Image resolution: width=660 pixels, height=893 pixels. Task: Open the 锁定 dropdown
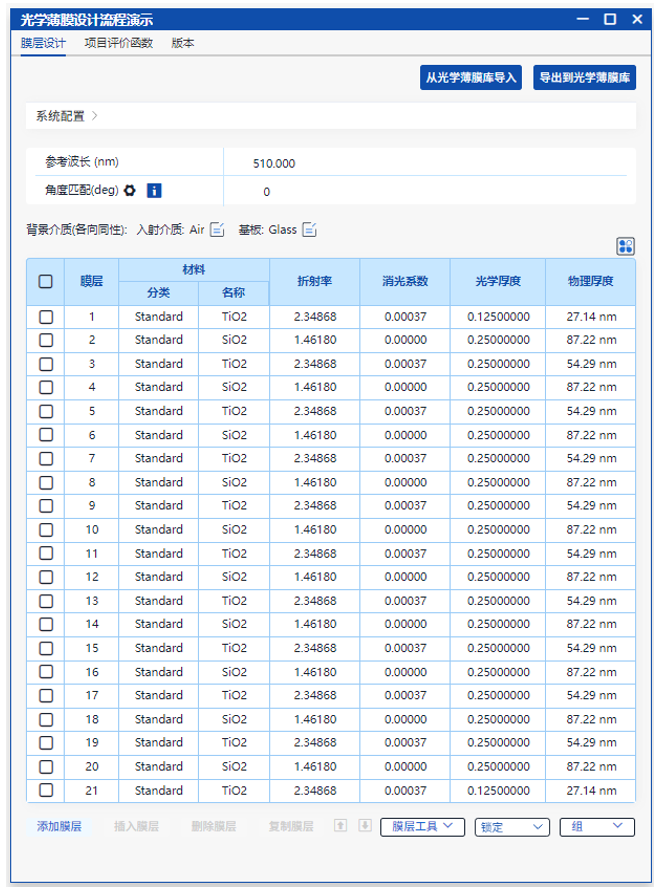coord(512,827)
